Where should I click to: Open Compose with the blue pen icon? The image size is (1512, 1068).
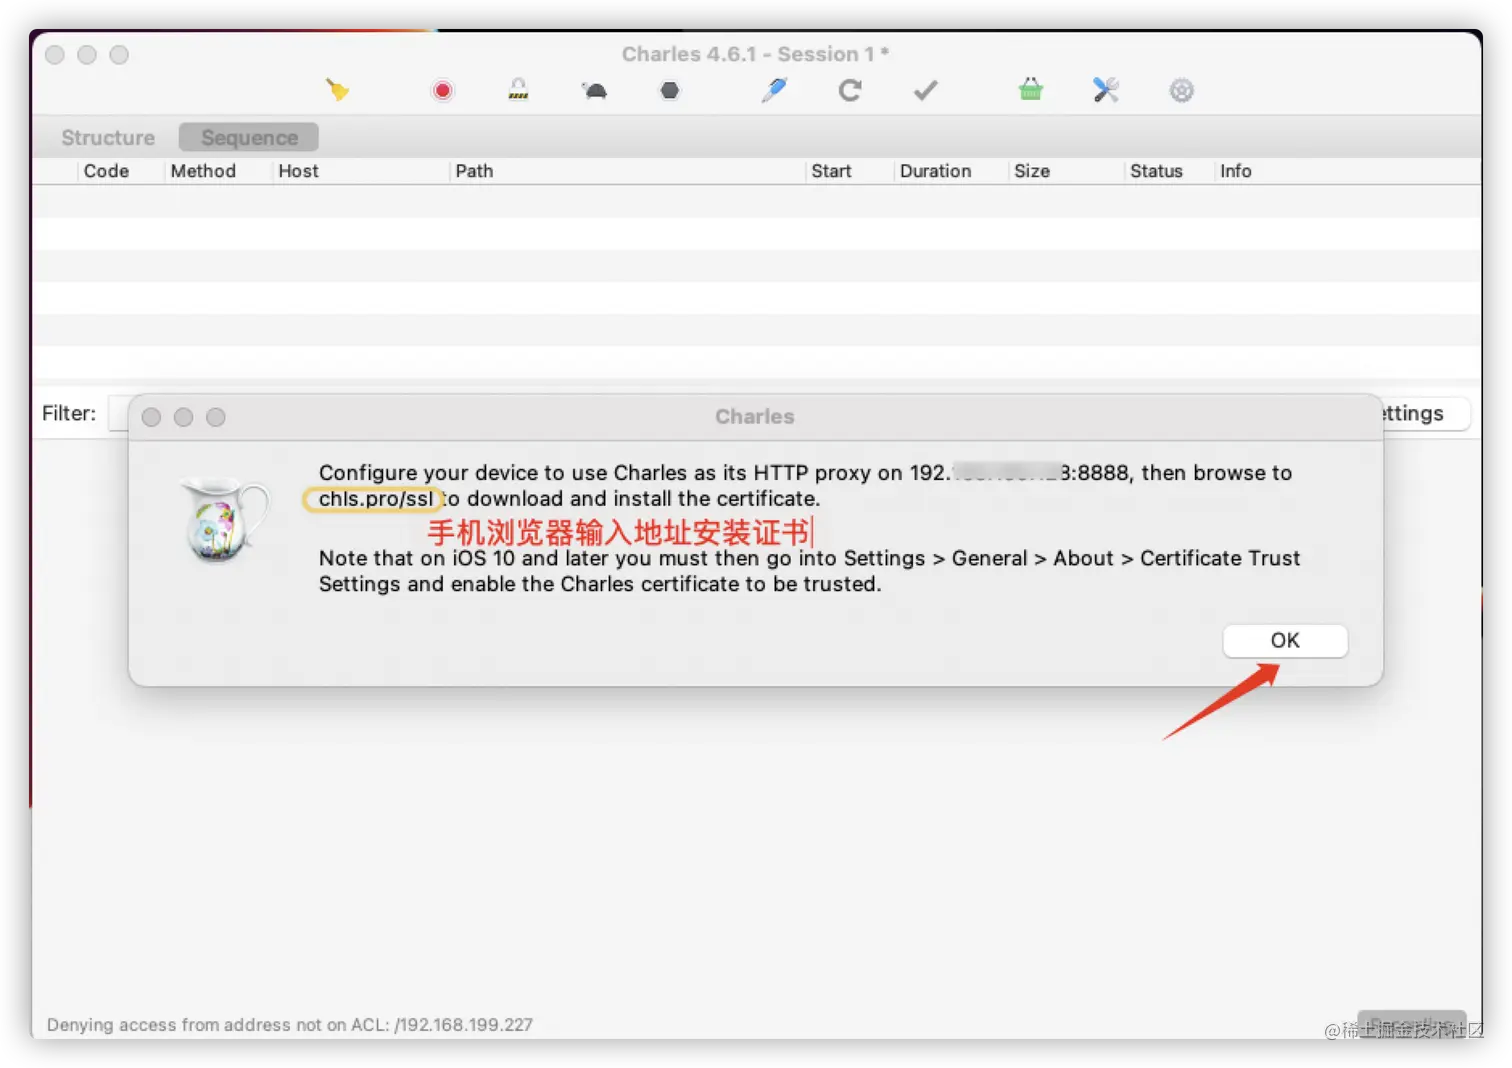[774, 90]
